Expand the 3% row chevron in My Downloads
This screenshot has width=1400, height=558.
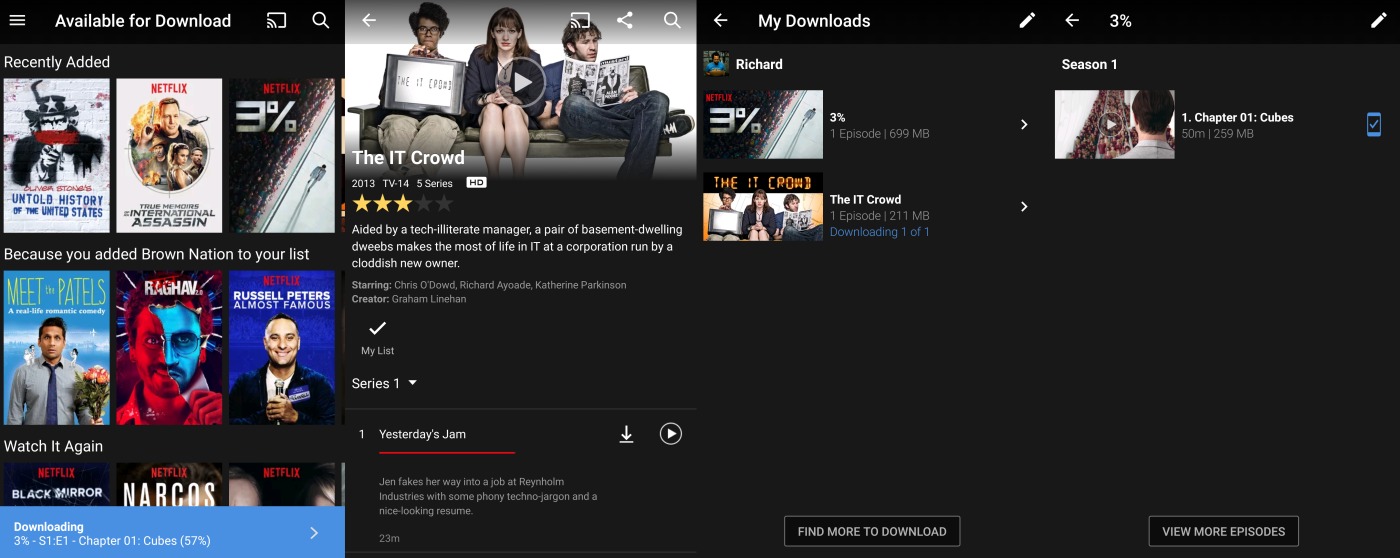tap(1024, 124)
